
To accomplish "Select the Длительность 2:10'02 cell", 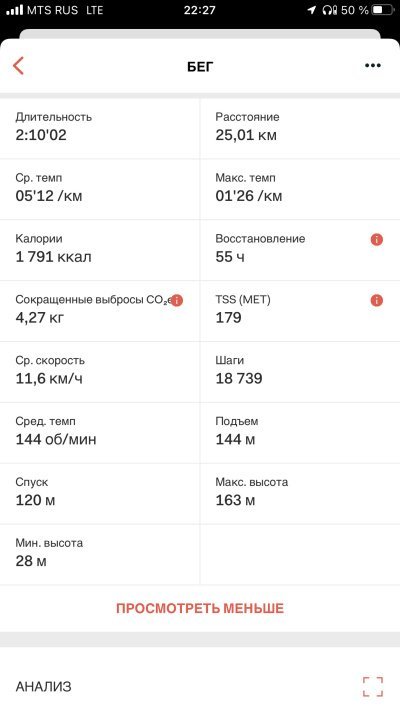I will pyautogui.click(x=100, y=128).
